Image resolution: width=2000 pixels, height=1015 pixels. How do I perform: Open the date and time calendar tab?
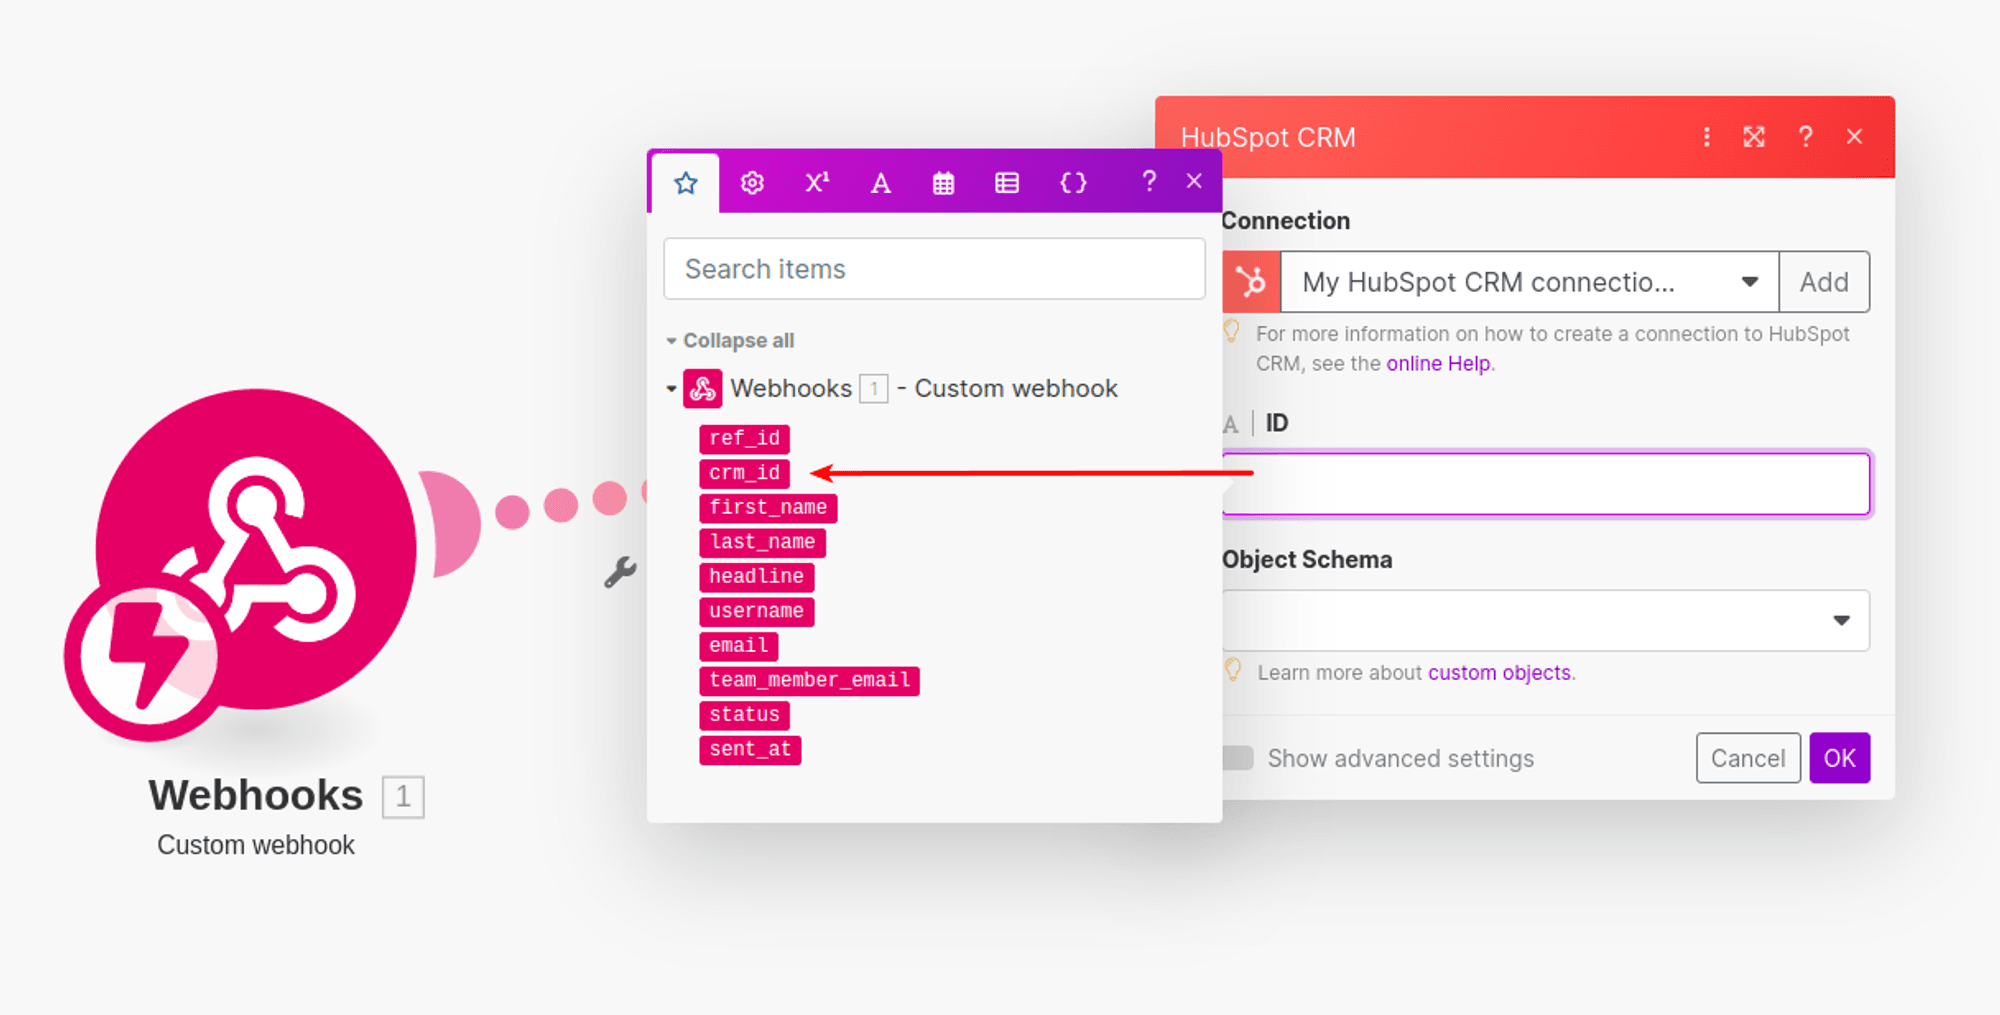pos(943,183)
